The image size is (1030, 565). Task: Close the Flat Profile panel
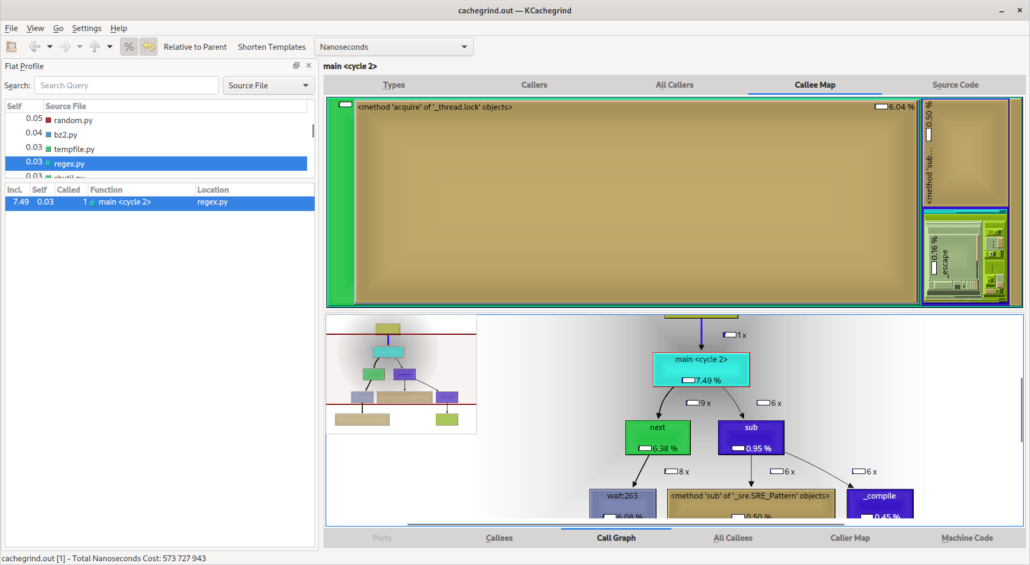pyautogui.click(x=308, y=66)
